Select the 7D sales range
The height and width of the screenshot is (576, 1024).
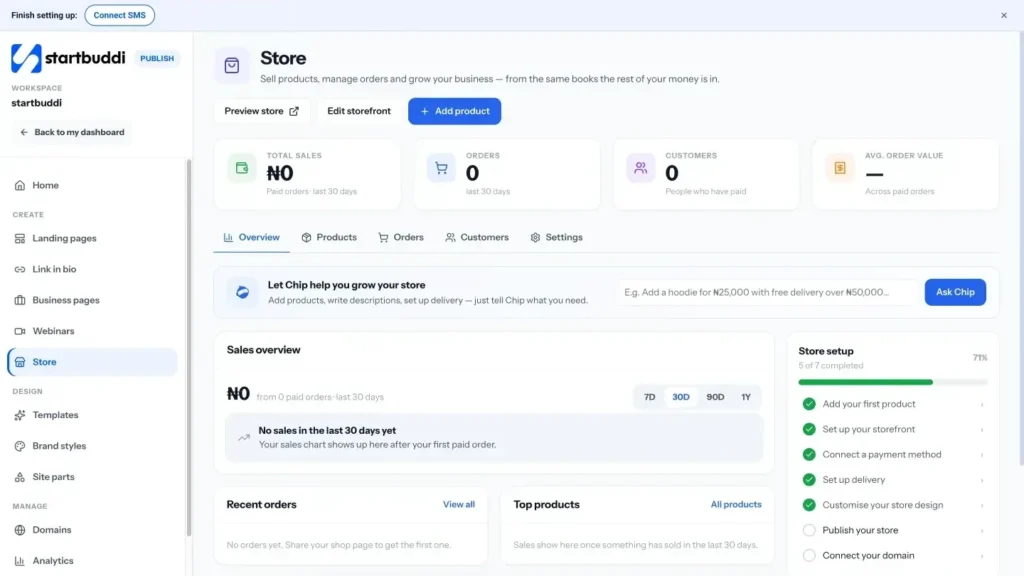[x=649, y=397]
